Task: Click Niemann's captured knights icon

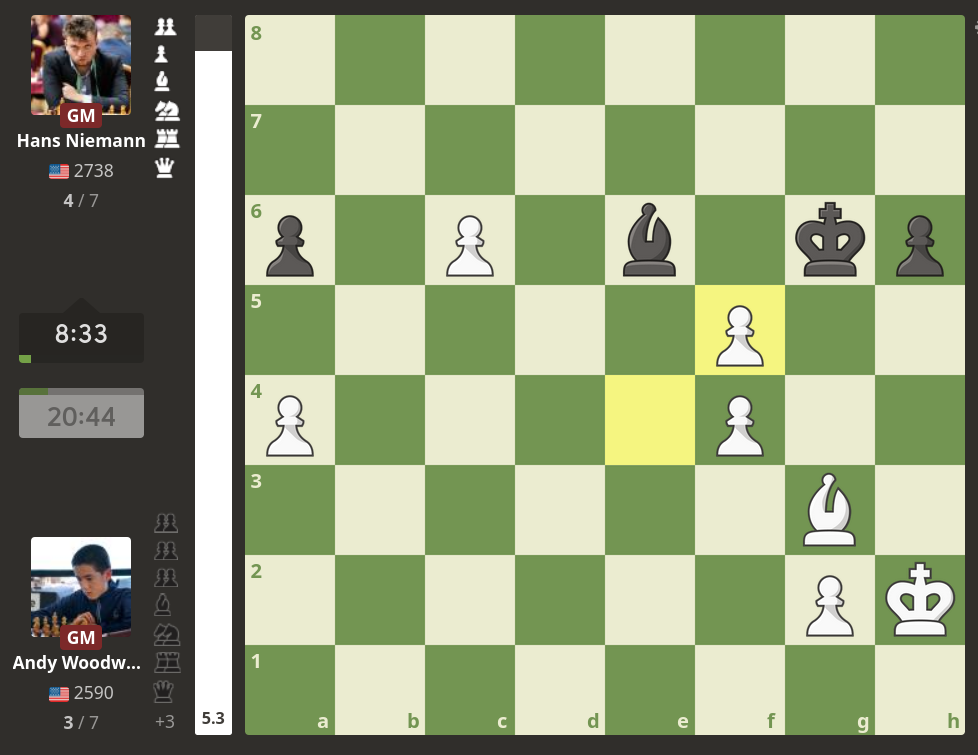Action: click(167, 110)
